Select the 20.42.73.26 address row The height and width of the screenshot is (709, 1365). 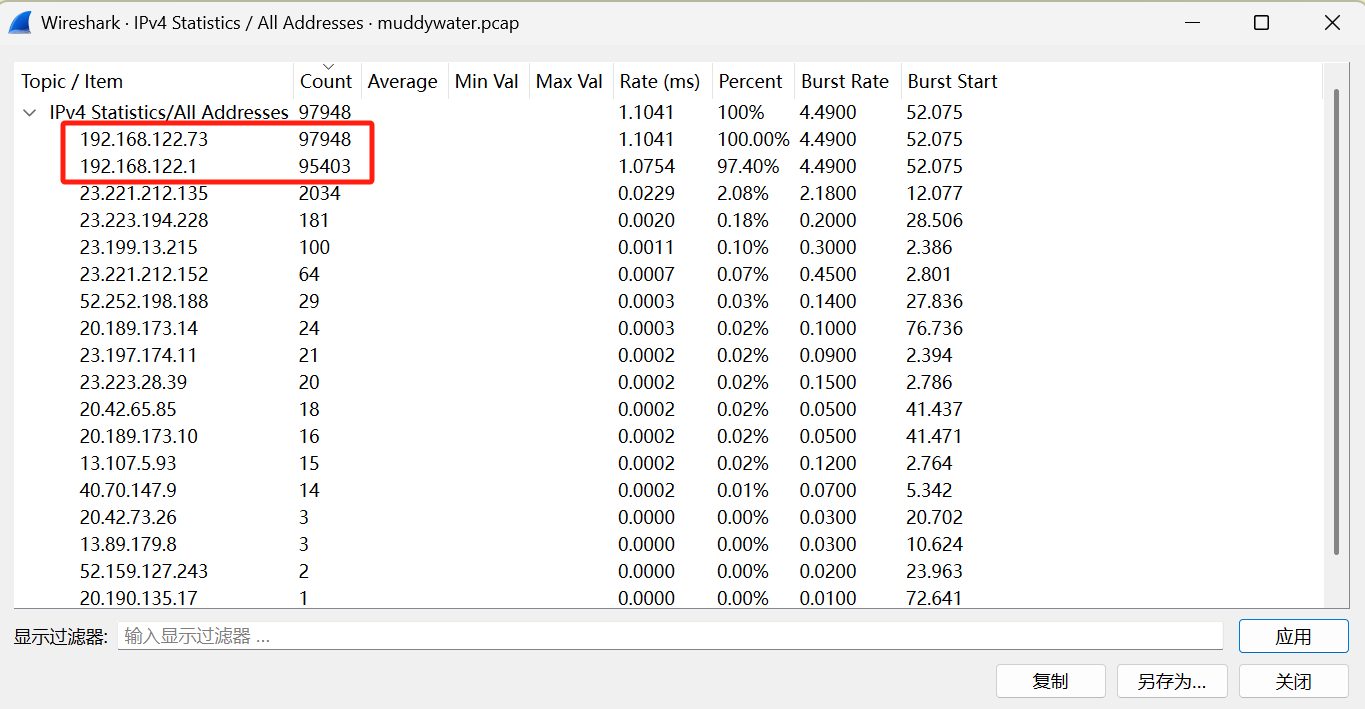coord(668,517)
